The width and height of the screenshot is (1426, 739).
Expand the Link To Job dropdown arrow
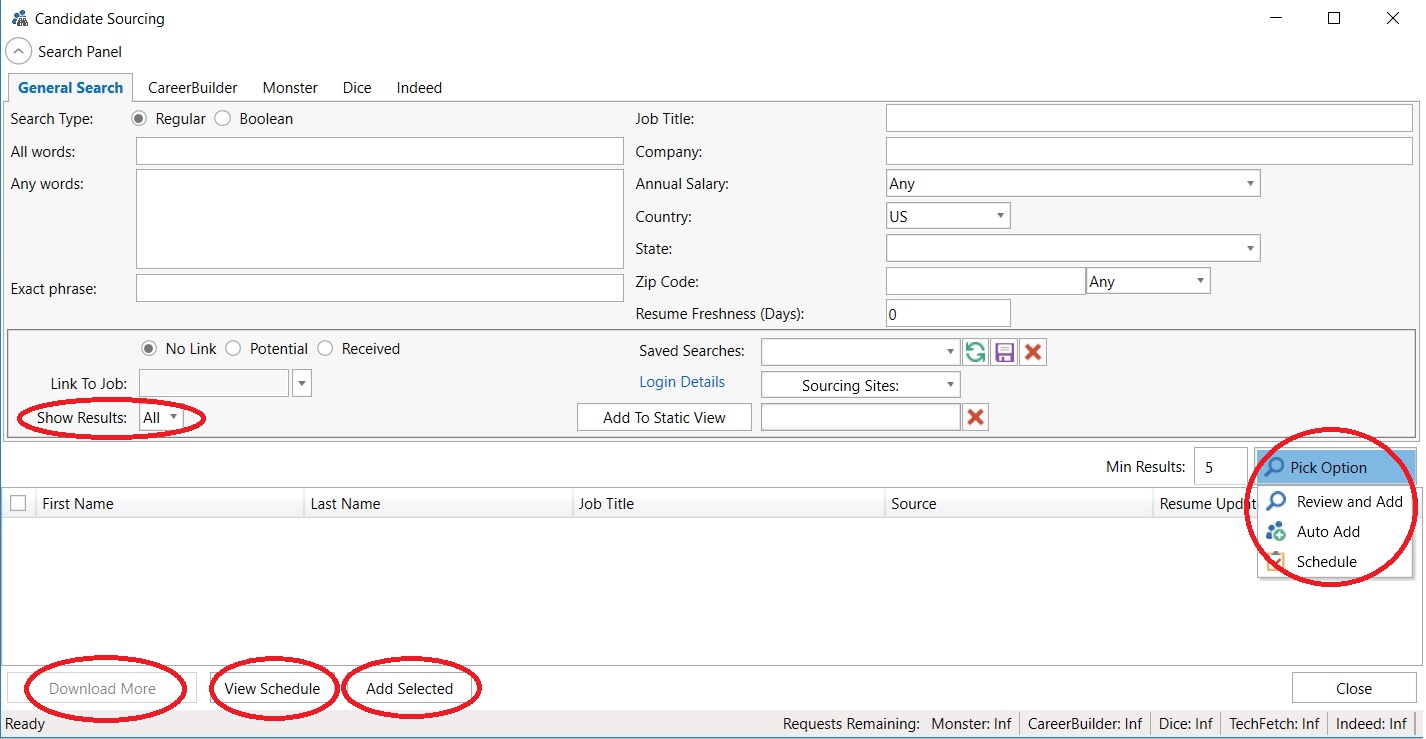pyautogui.click(x=302, y=383)
